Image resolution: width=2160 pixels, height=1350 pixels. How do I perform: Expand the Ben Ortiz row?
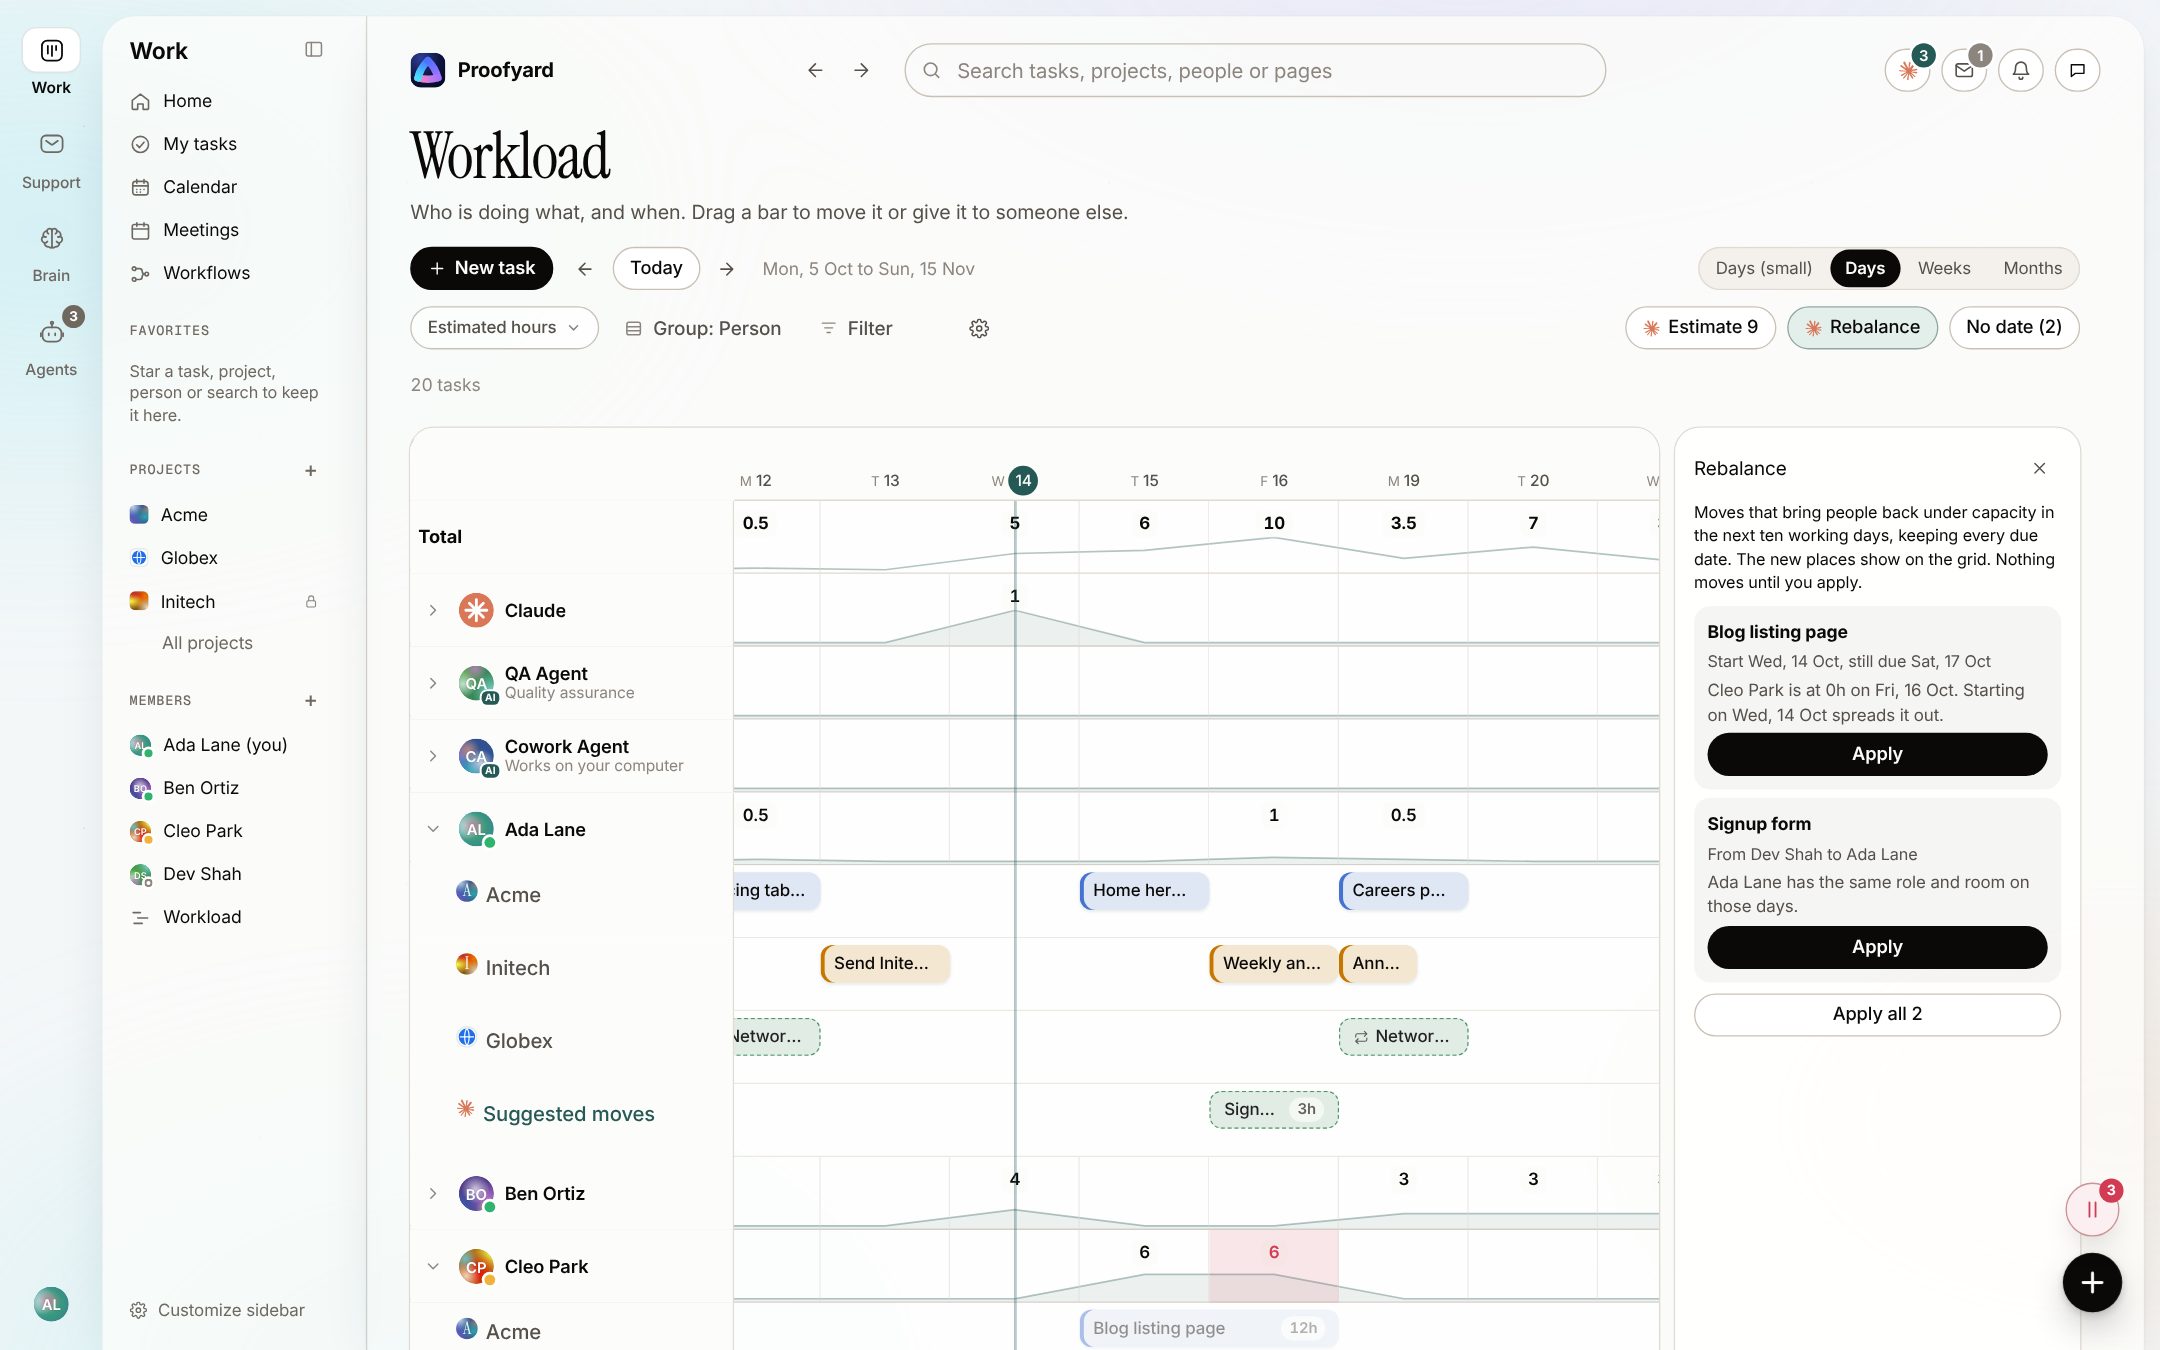(x=433, y=1193)
